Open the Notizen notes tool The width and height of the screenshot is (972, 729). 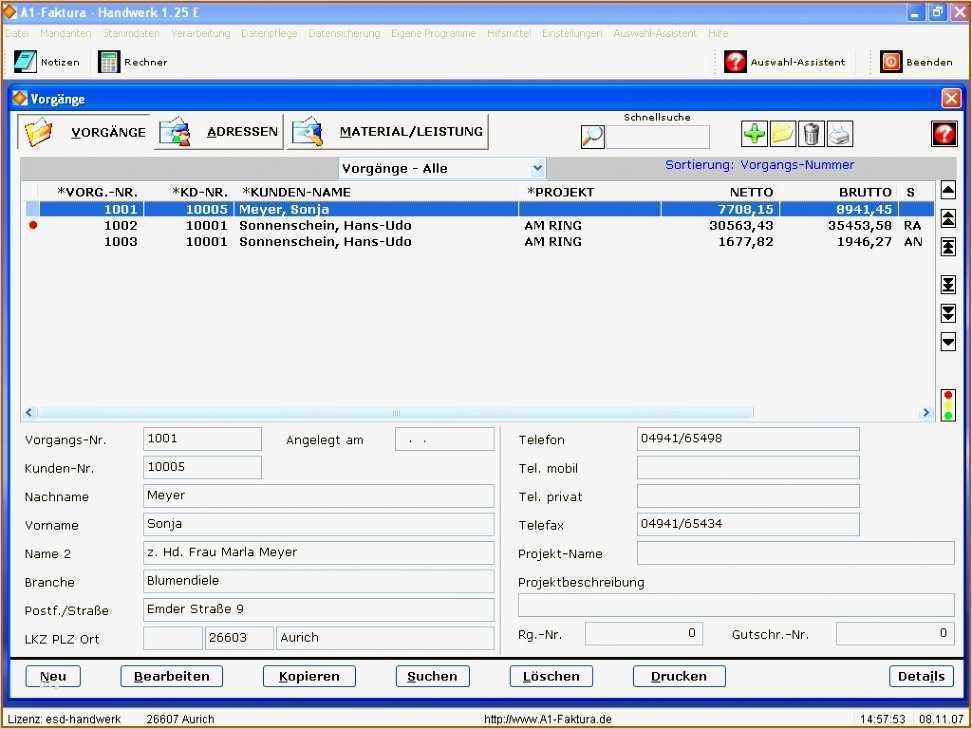47,62
